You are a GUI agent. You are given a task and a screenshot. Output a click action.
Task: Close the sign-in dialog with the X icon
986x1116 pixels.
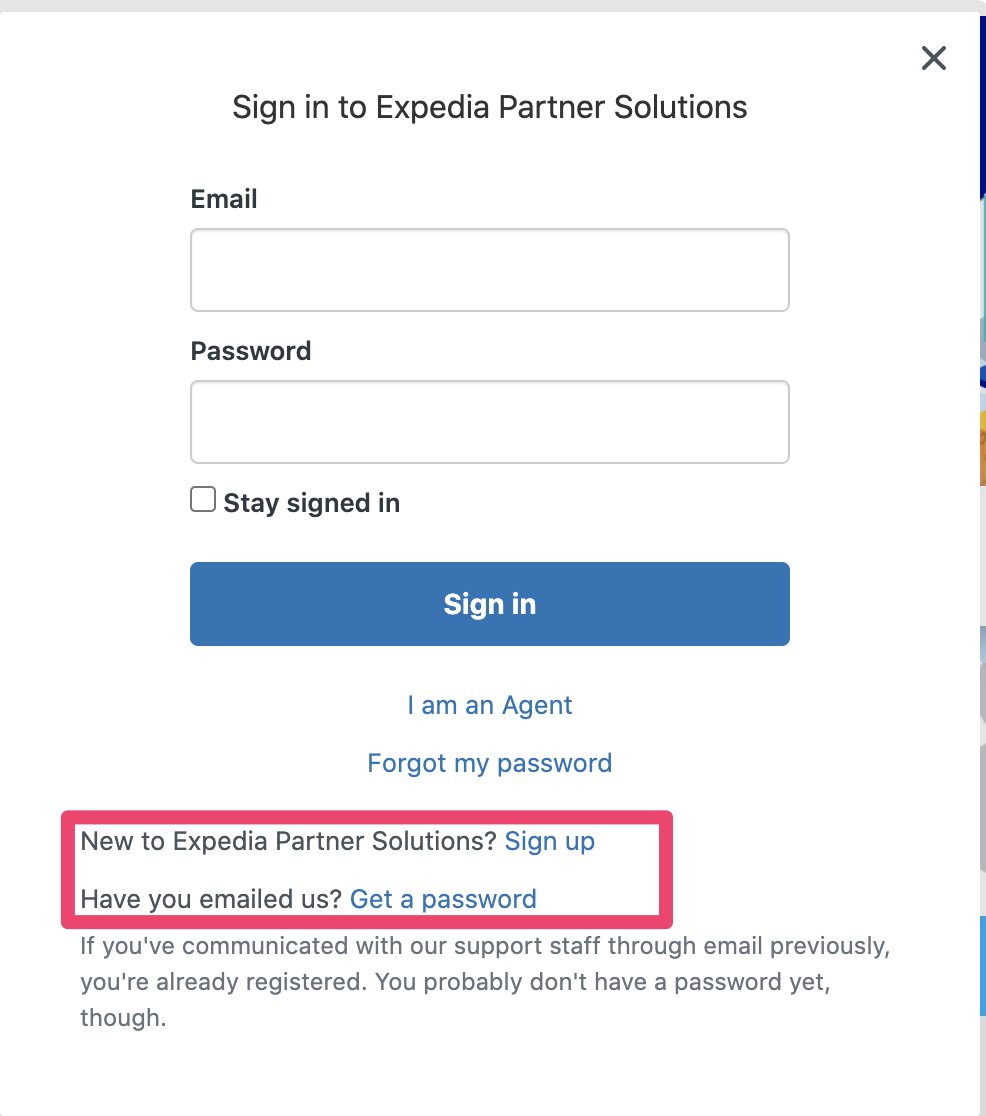click(x=933, y=58)
